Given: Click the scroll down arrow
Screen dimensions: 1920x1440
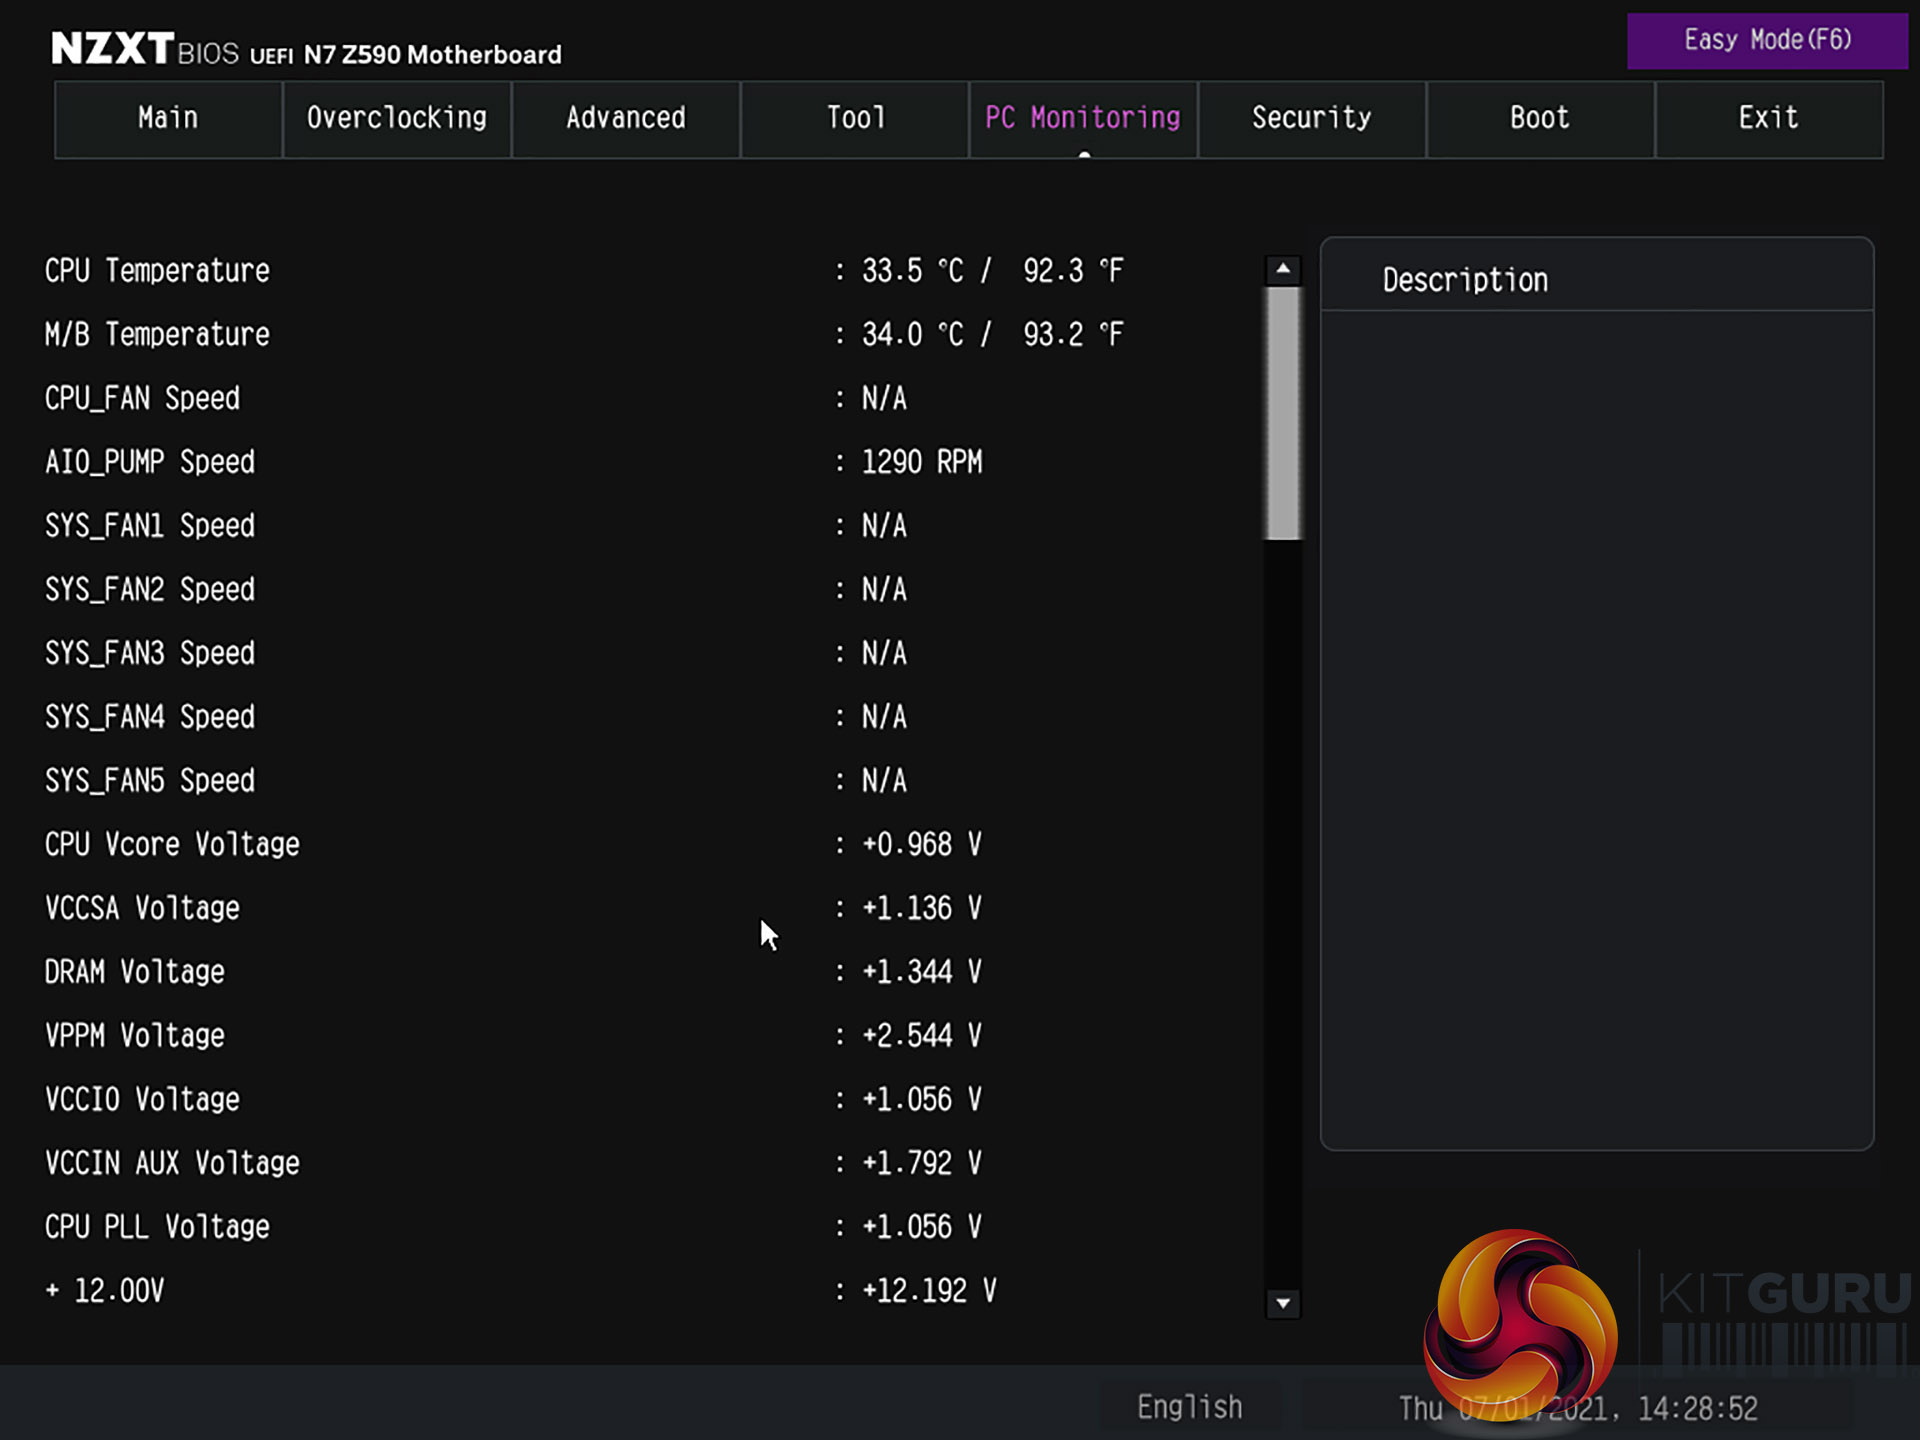Looking at the screenshot, I should point(1282,1303).
